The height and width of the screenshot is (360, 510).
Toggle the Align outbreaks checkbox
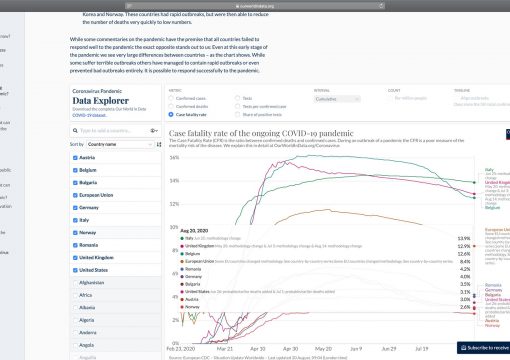pyautogui.click(x=456, y=98)
